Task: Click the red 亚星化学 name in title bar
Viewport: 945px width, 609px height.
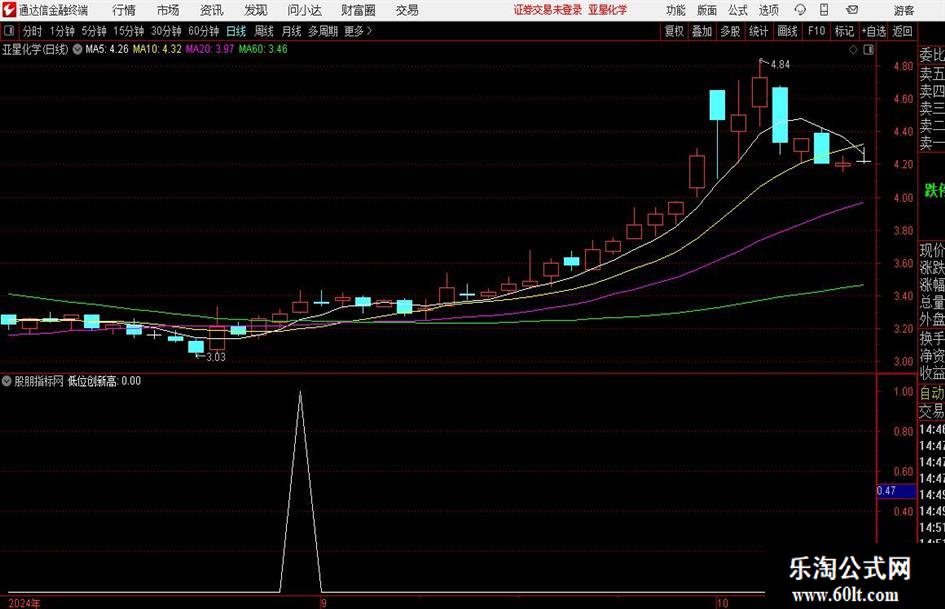Action: point(608,10)
